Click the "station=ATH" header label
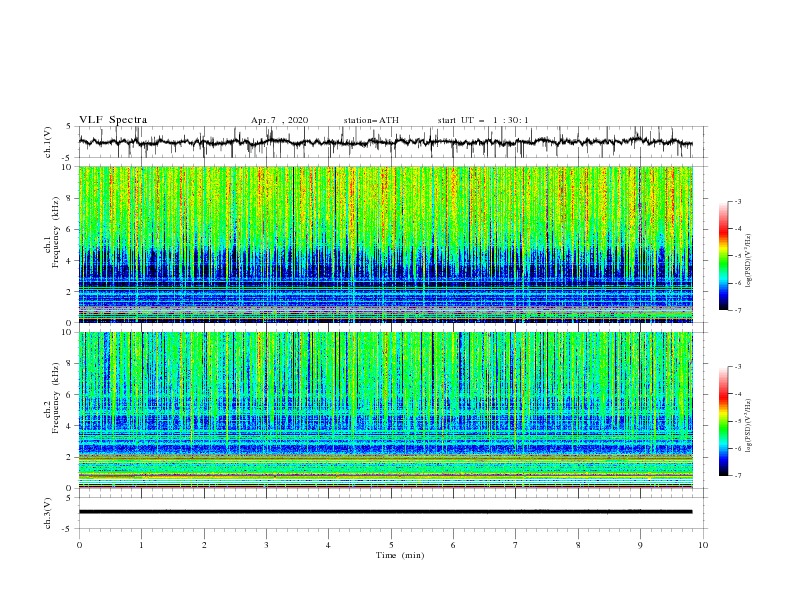The height and width of the screenshot is (612, 792). pyautogui.click(x=371, y=120)
